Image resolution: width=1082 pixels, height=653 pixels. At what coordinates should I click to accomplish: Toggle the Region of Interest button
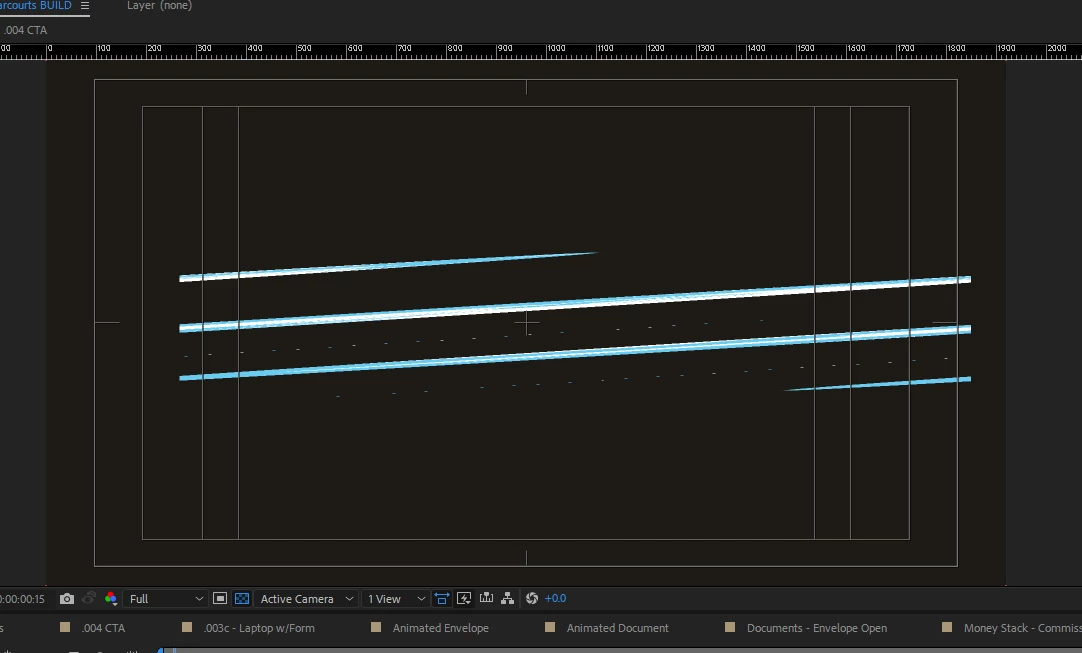pos(220,598)
